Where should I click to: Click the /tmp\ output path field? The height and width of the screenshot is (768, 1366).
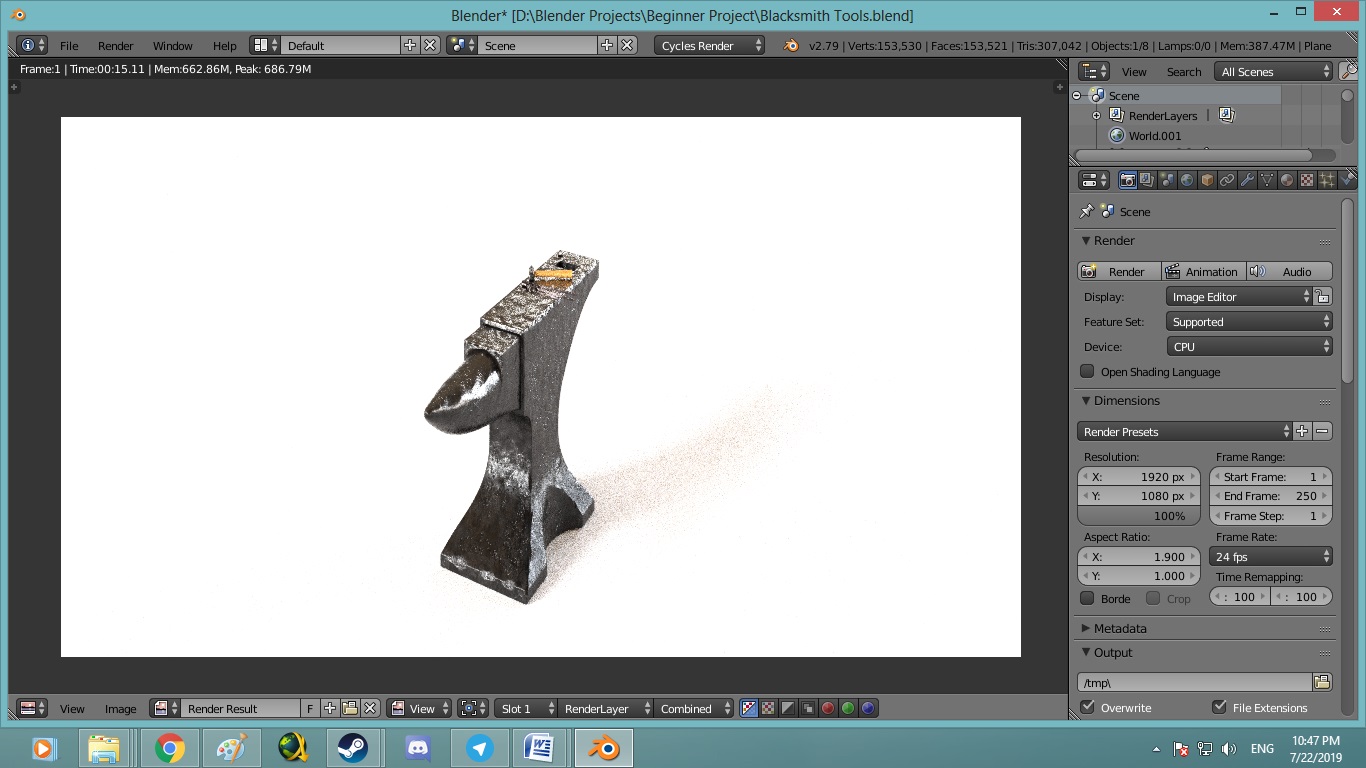1194,682
